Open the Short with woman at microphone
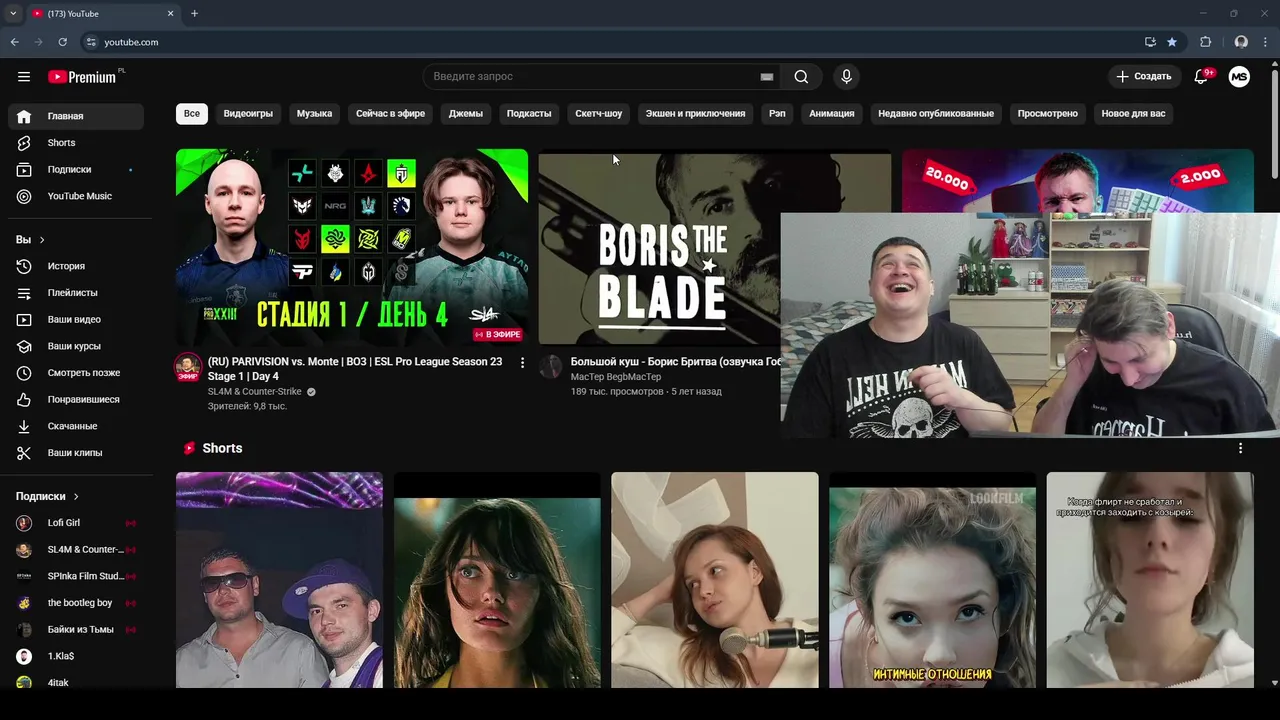 coord(715,580)
